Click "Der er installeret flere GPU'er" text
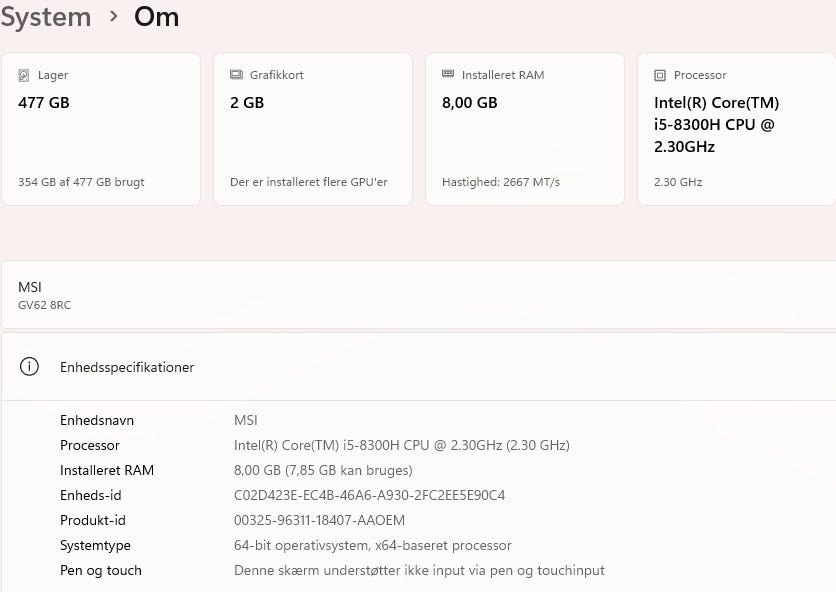836x592 pixels. coord(308,182)
